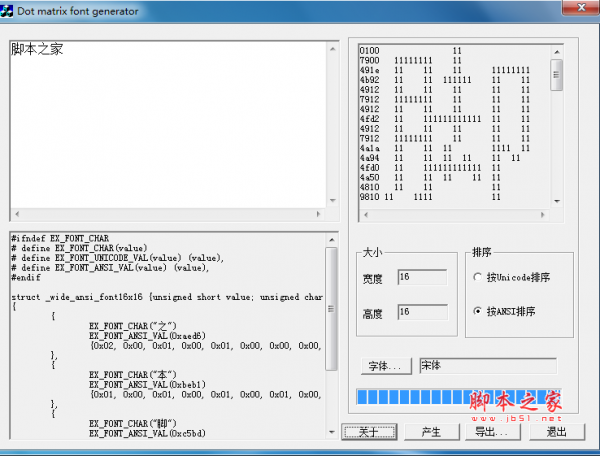Open the 导出... export dialog
Viewport: 600px width, 456px height.
tap(491, 432)
